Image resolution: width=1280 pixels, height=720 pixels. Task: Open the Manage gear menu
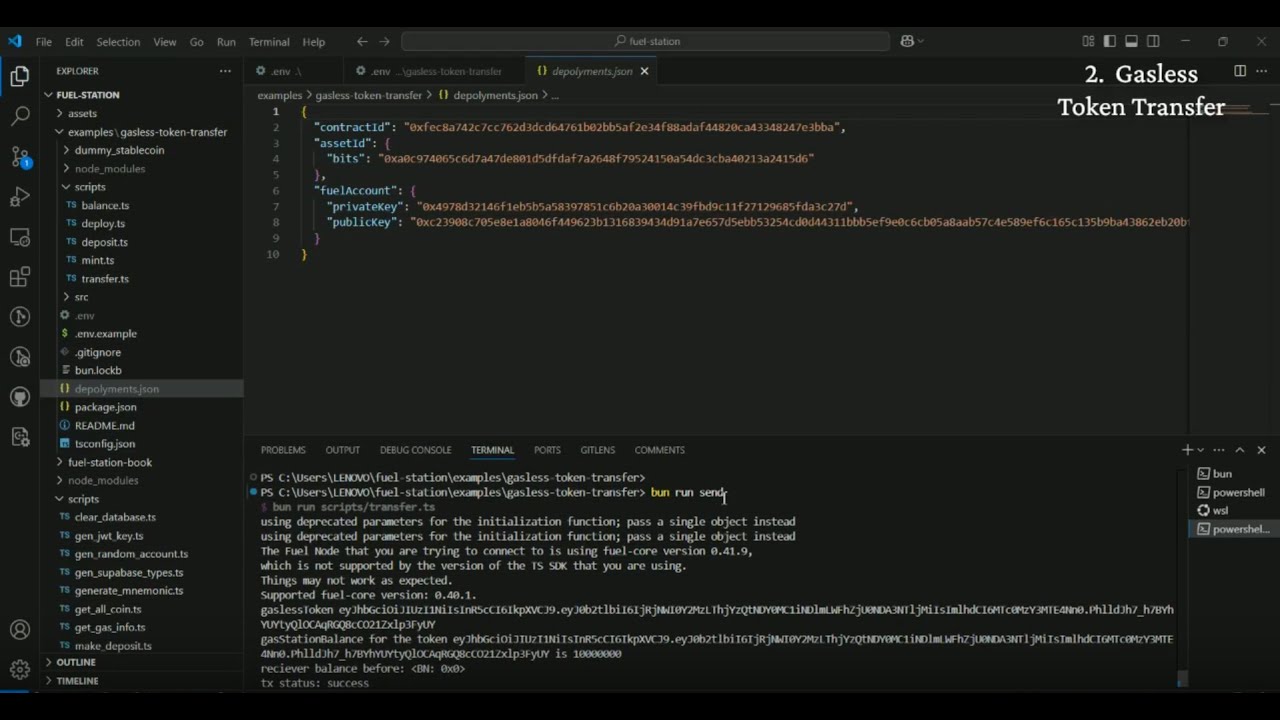(20, 669)
